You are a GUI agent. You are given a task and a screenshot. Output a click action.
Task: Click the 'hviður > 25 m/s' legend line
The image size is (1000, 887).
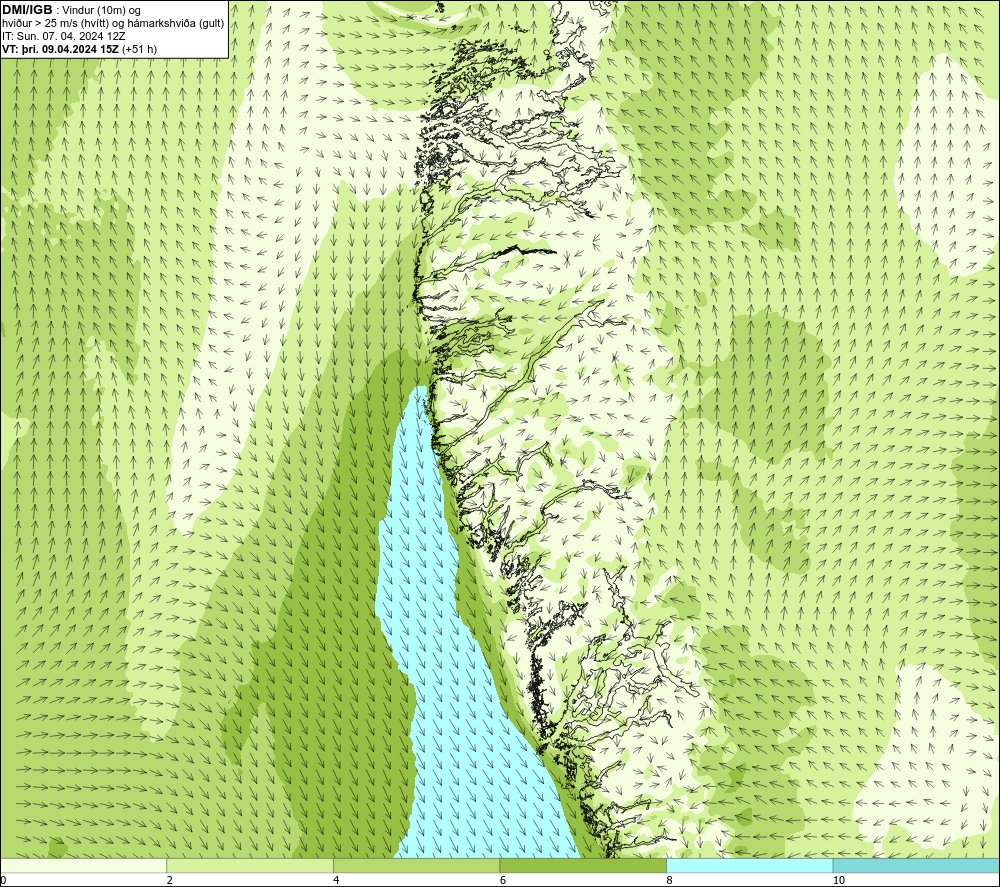pyautogui.click(x=113, y=24)
